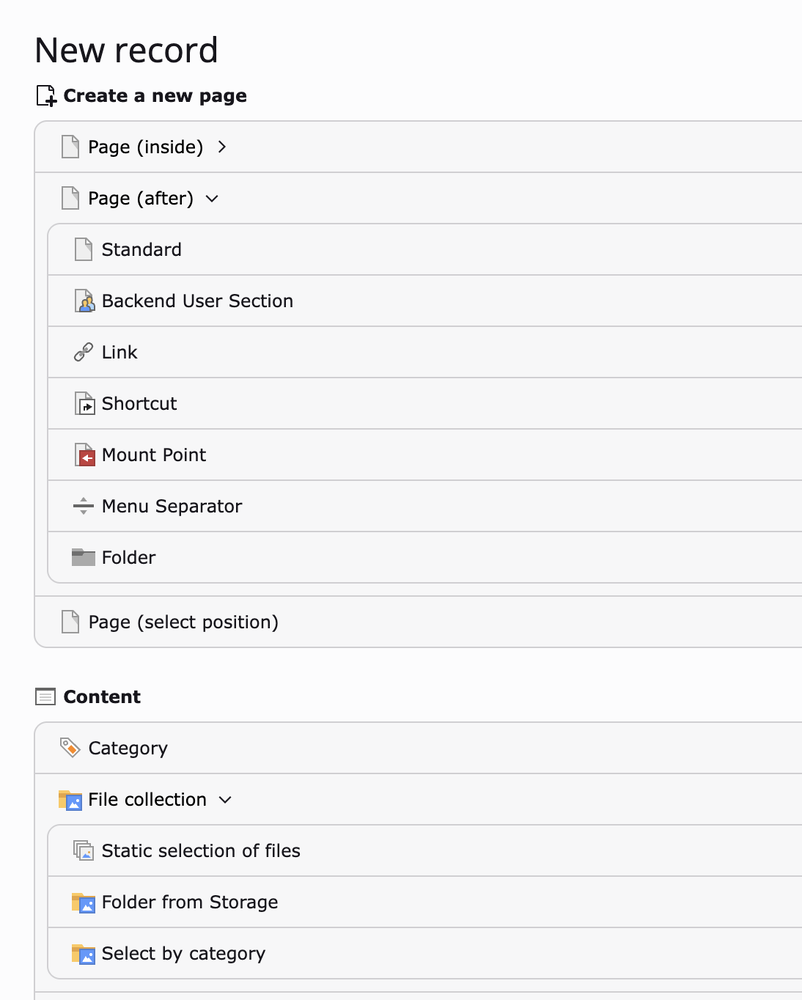Choose Page (select position) option

[183, 622]
